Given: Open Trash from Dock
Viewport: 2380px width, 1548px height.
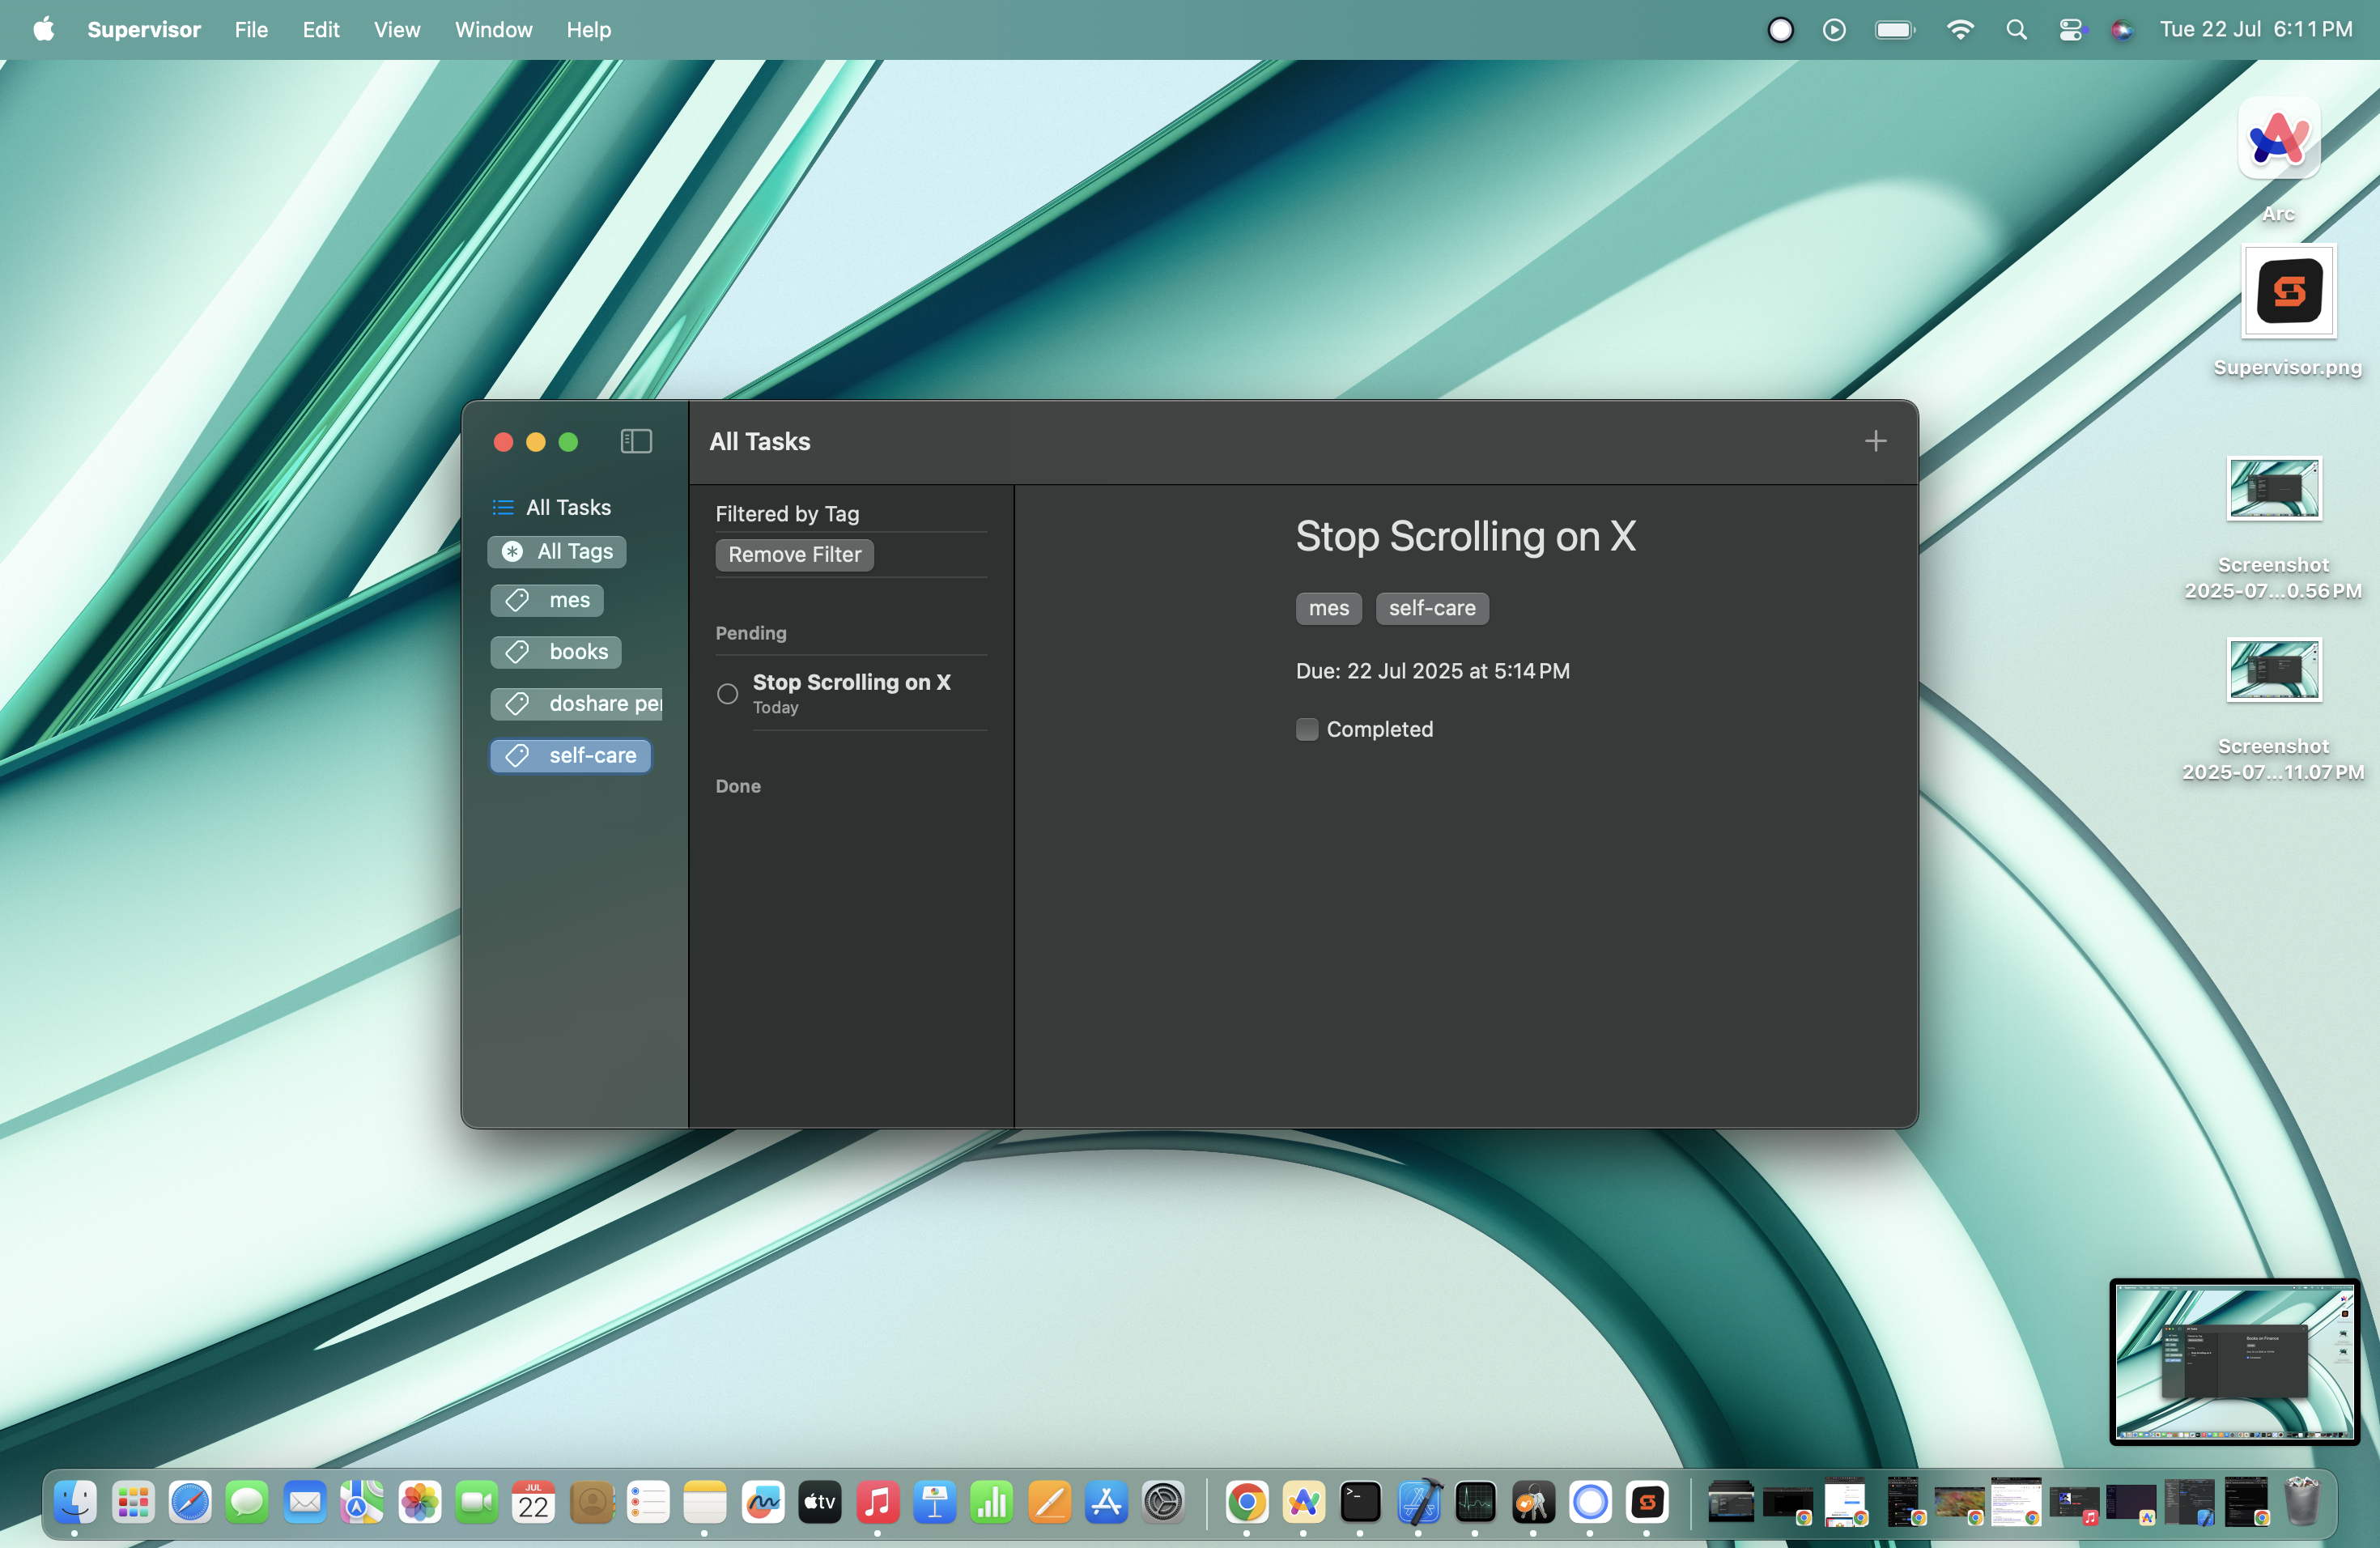Looking at the screenshot, I should 2302,1502.
